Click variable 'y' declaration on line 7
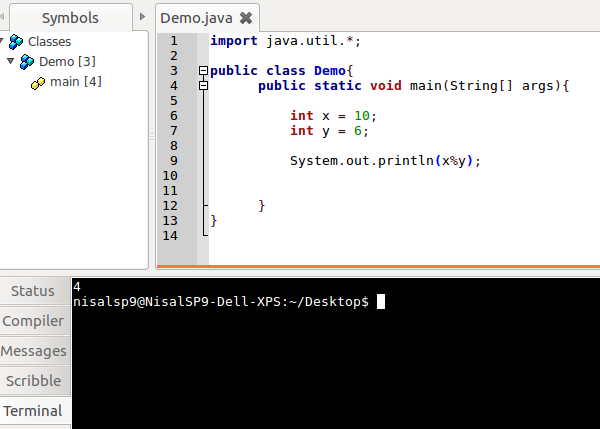The image size is (600, 429). tap(326, 132)
